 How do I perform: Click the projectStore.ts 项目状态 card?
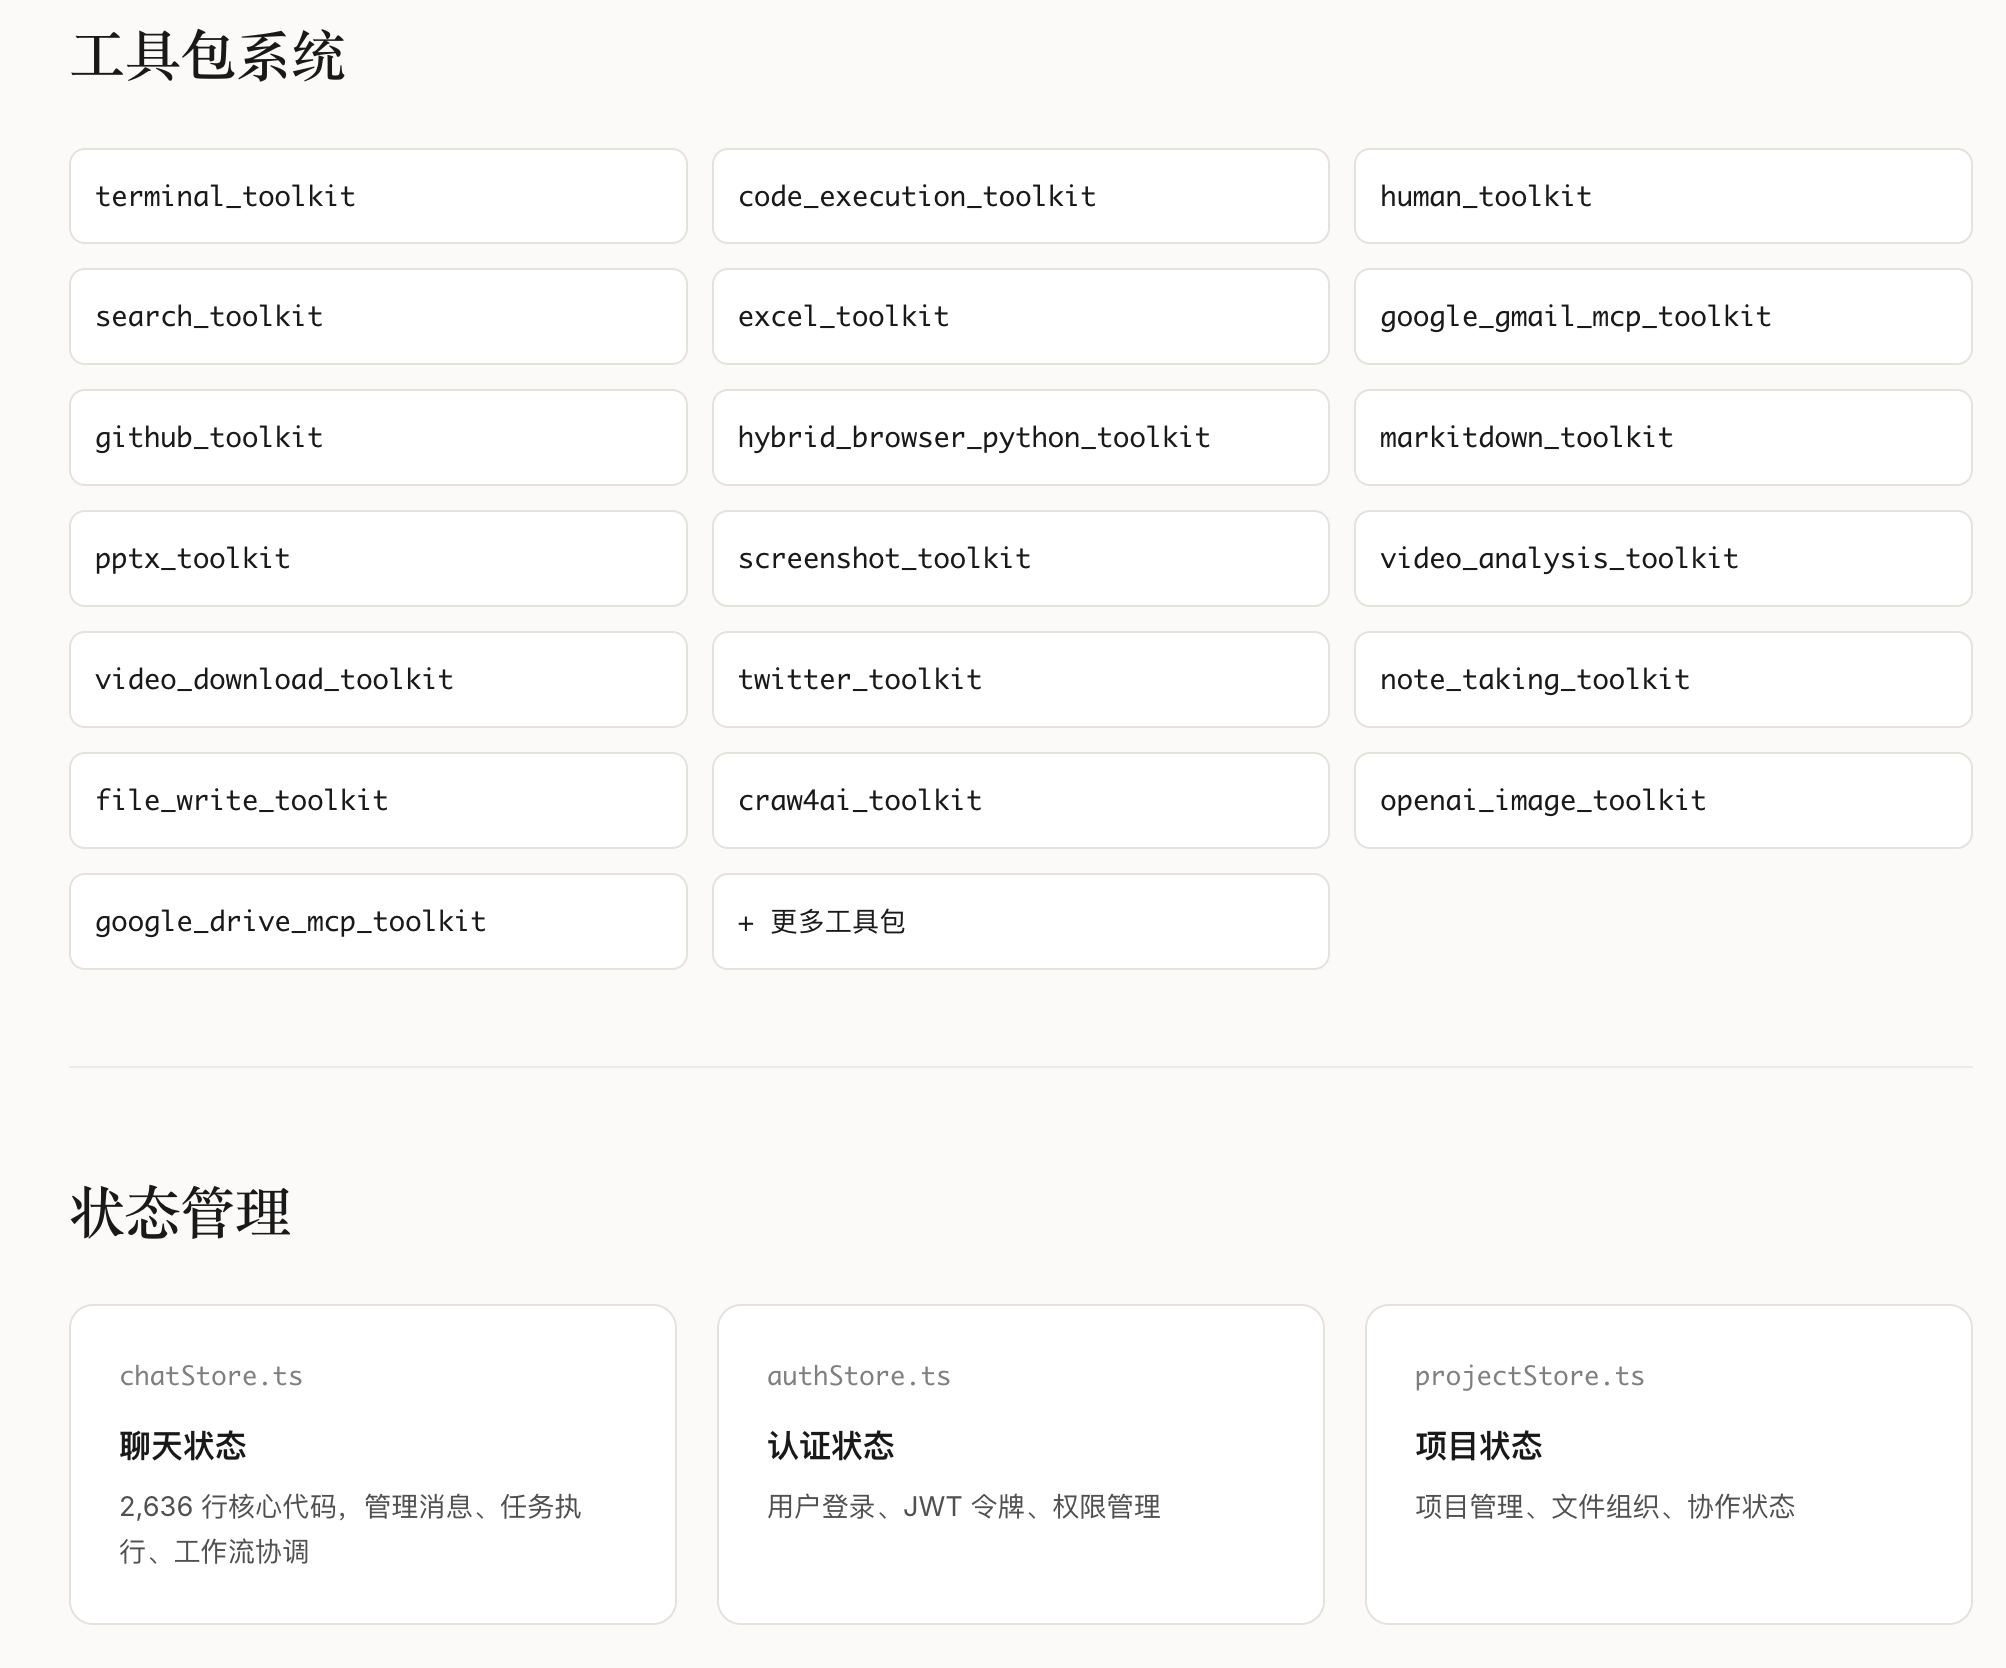[1668, 1464]
